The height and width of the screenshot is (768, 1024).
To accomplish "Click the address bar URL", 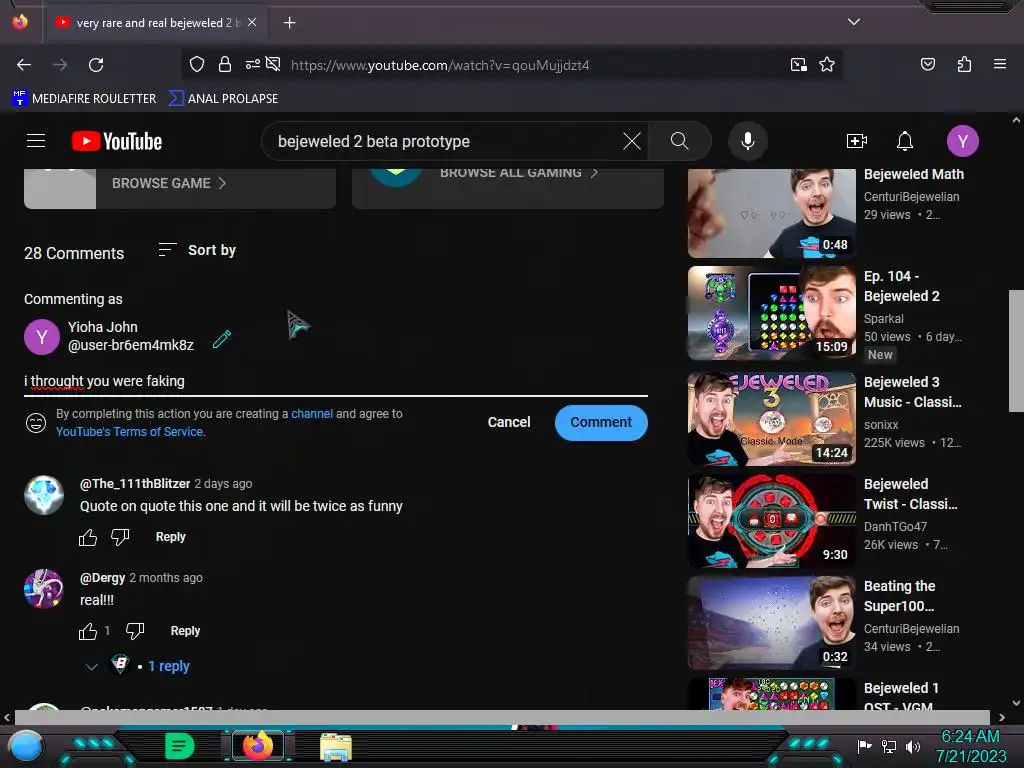I will tap(440, 65).
